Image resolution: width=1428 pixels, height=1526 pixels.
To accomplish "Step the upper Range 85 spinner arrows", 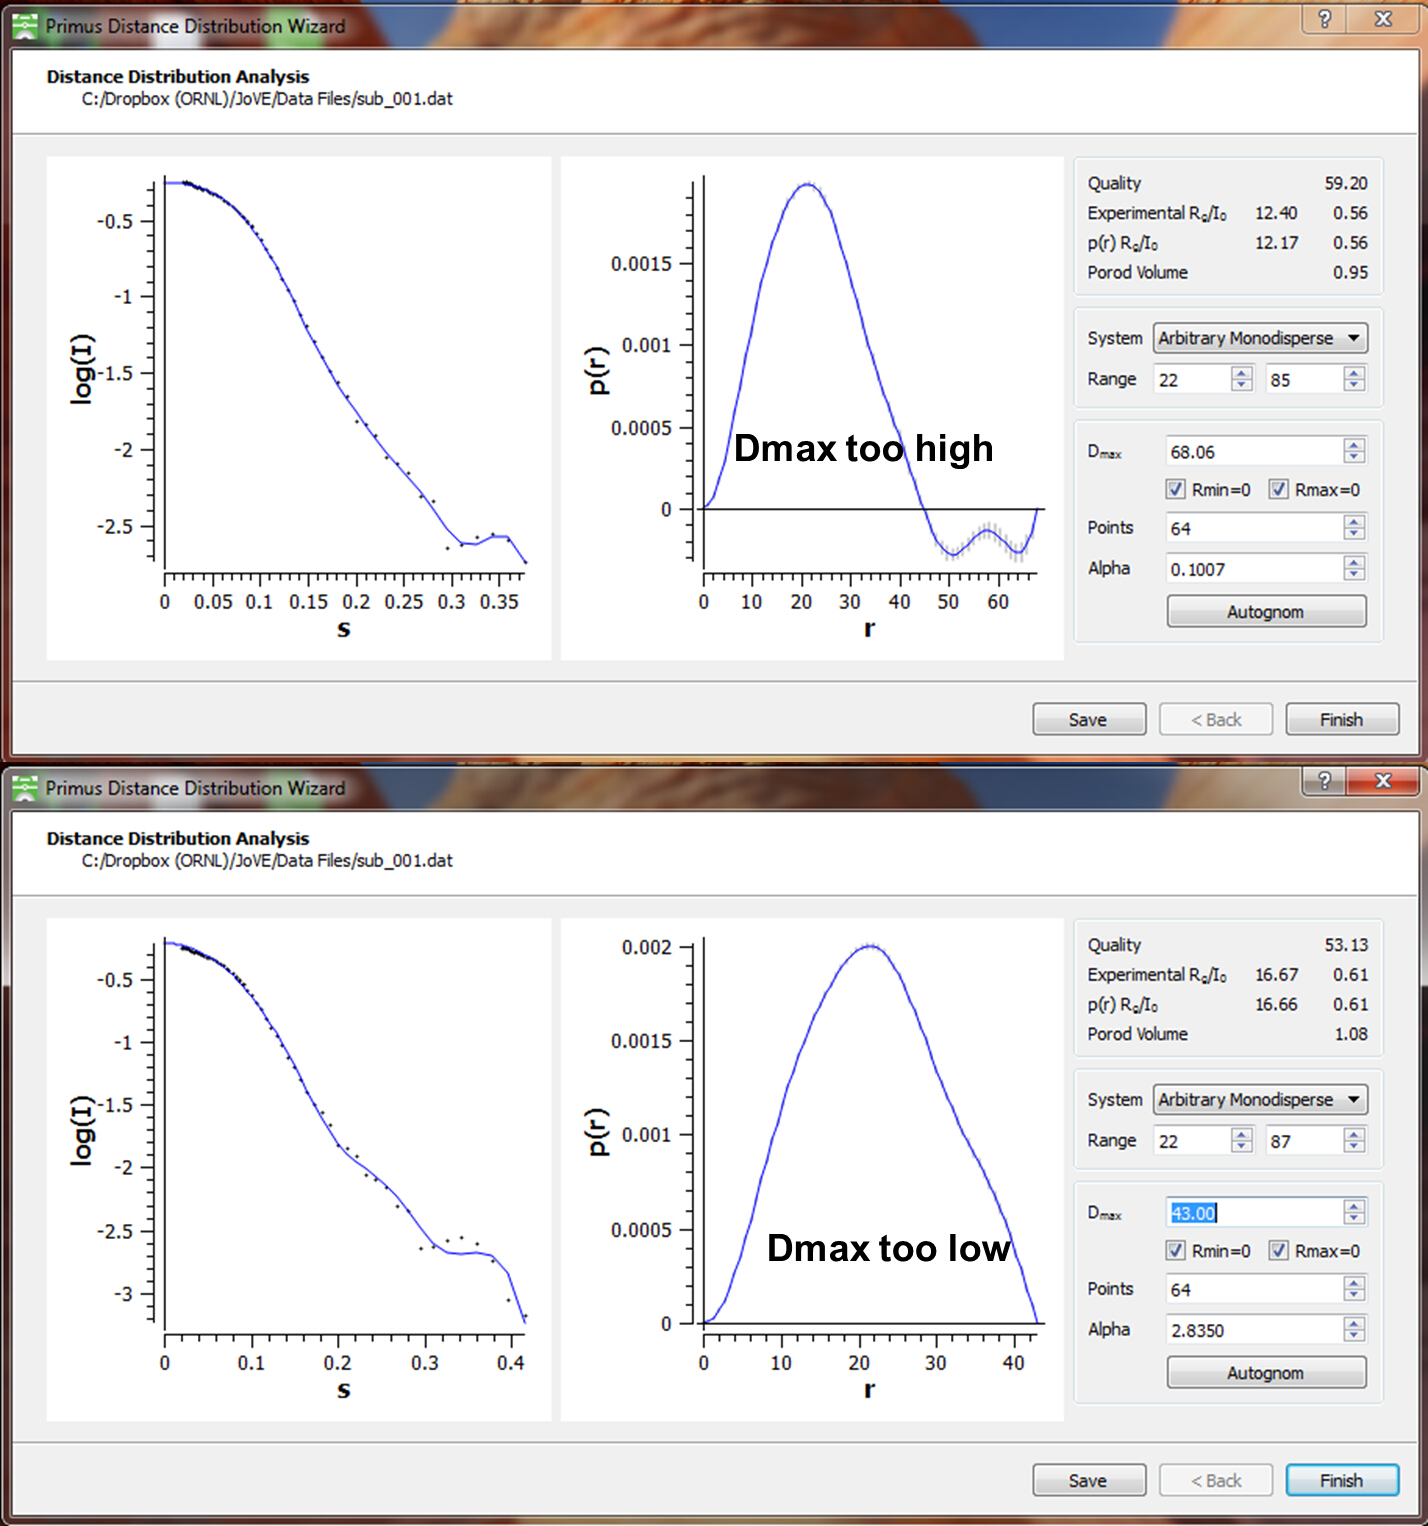I will pyautogui.click(x=1354, y=379).
